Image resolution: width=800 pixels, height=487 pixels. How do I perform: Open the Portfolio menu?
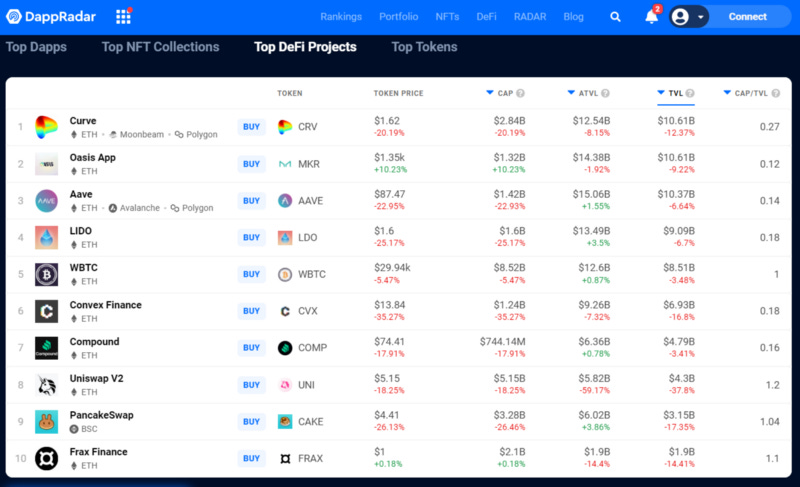pyautogui.click(x=398, y=17)
